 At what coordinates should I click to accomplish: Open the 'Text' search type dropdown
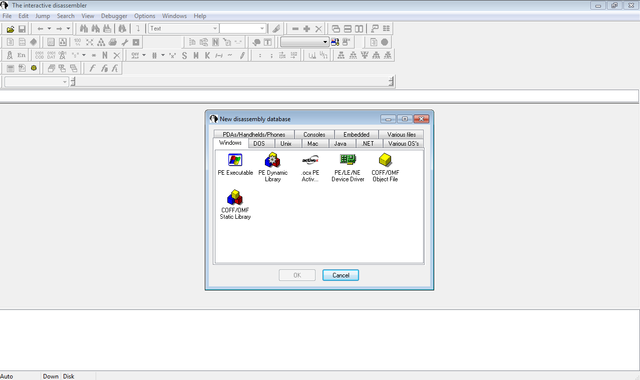pyautogui.click(x=215, y=29)
